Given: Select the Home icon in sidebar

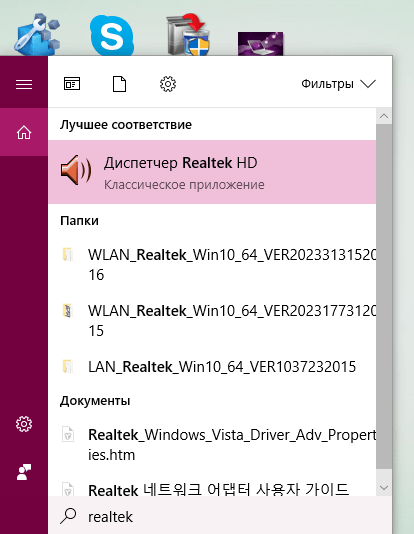Looking at the screenshot, I should [24, 132].
